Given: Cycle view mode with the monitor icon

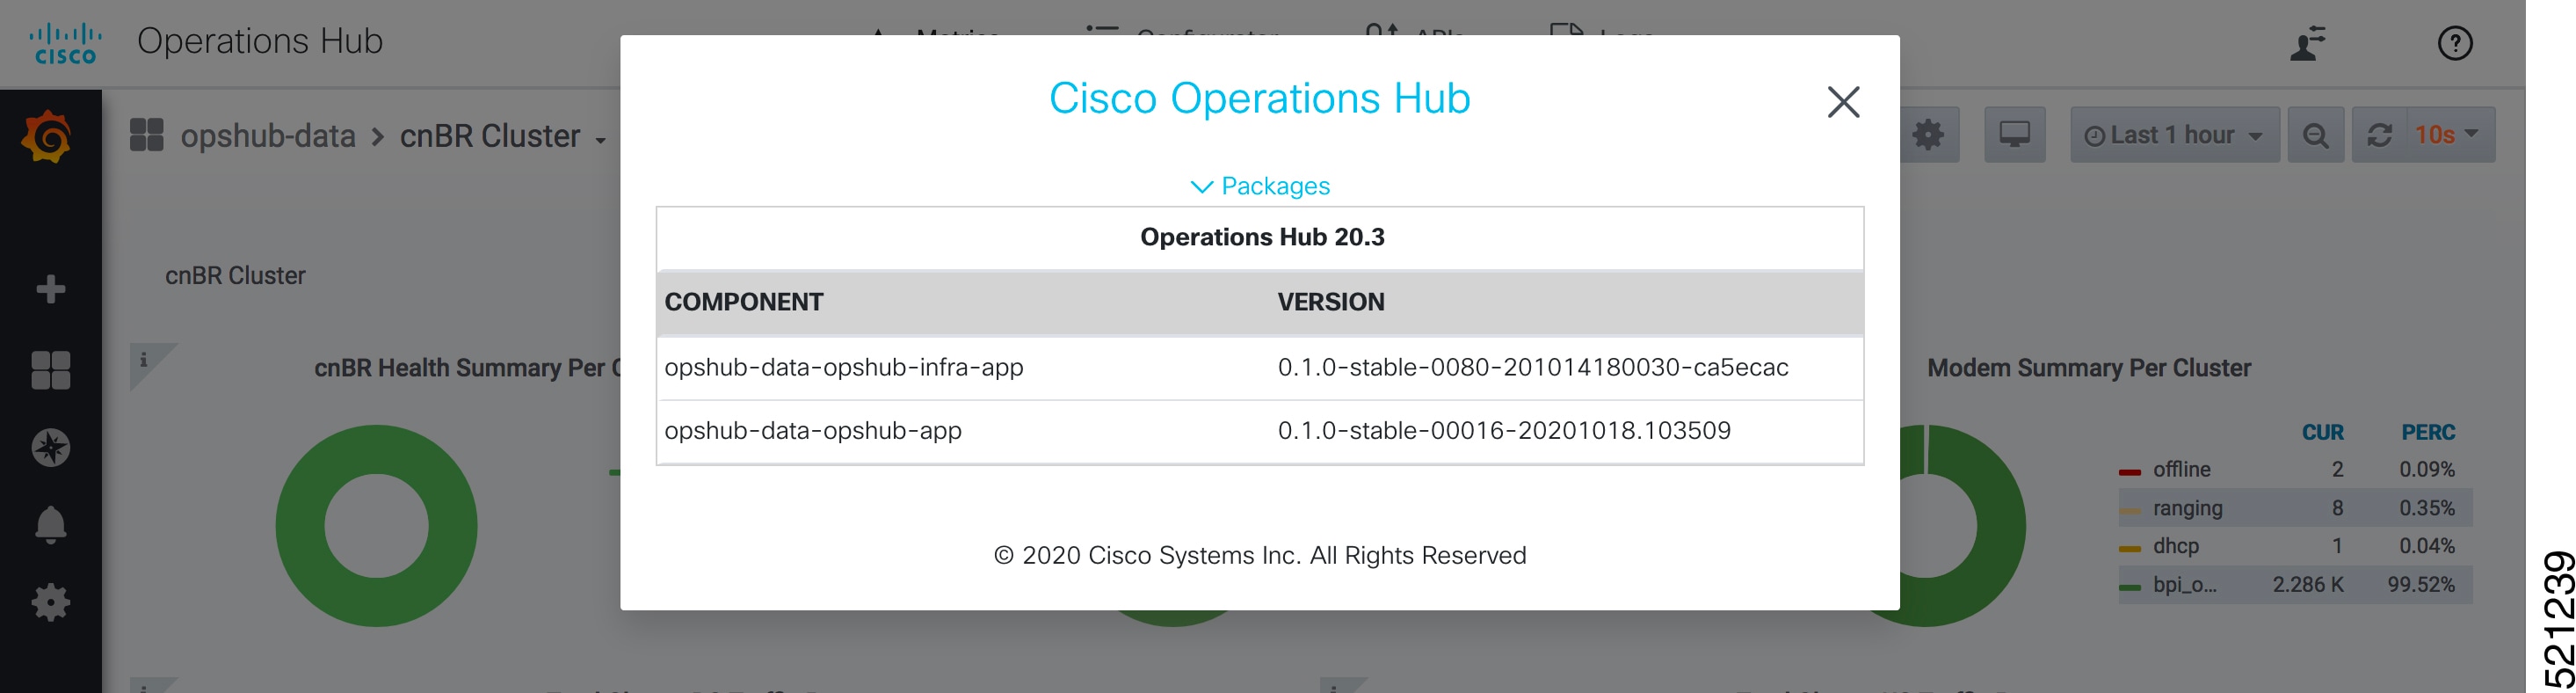Looking at the screenshot, I should tap(2014, 135).
